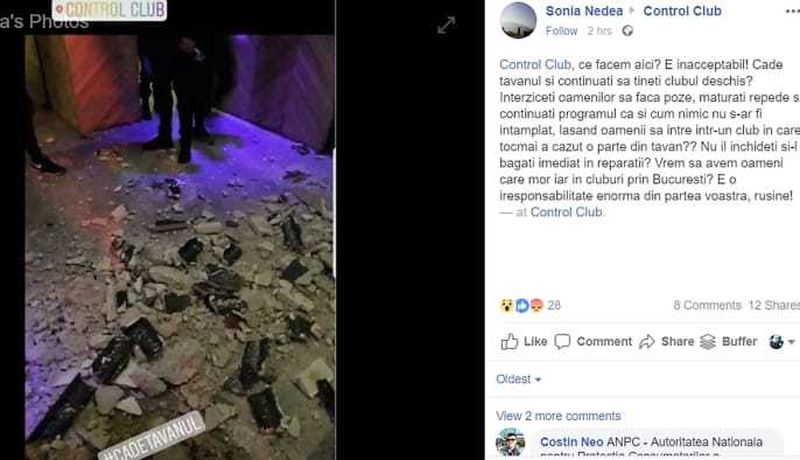Screen dimensions: 800x460
Task: Click the Comment speech bubble icon
Action: [x=562, y=341]
